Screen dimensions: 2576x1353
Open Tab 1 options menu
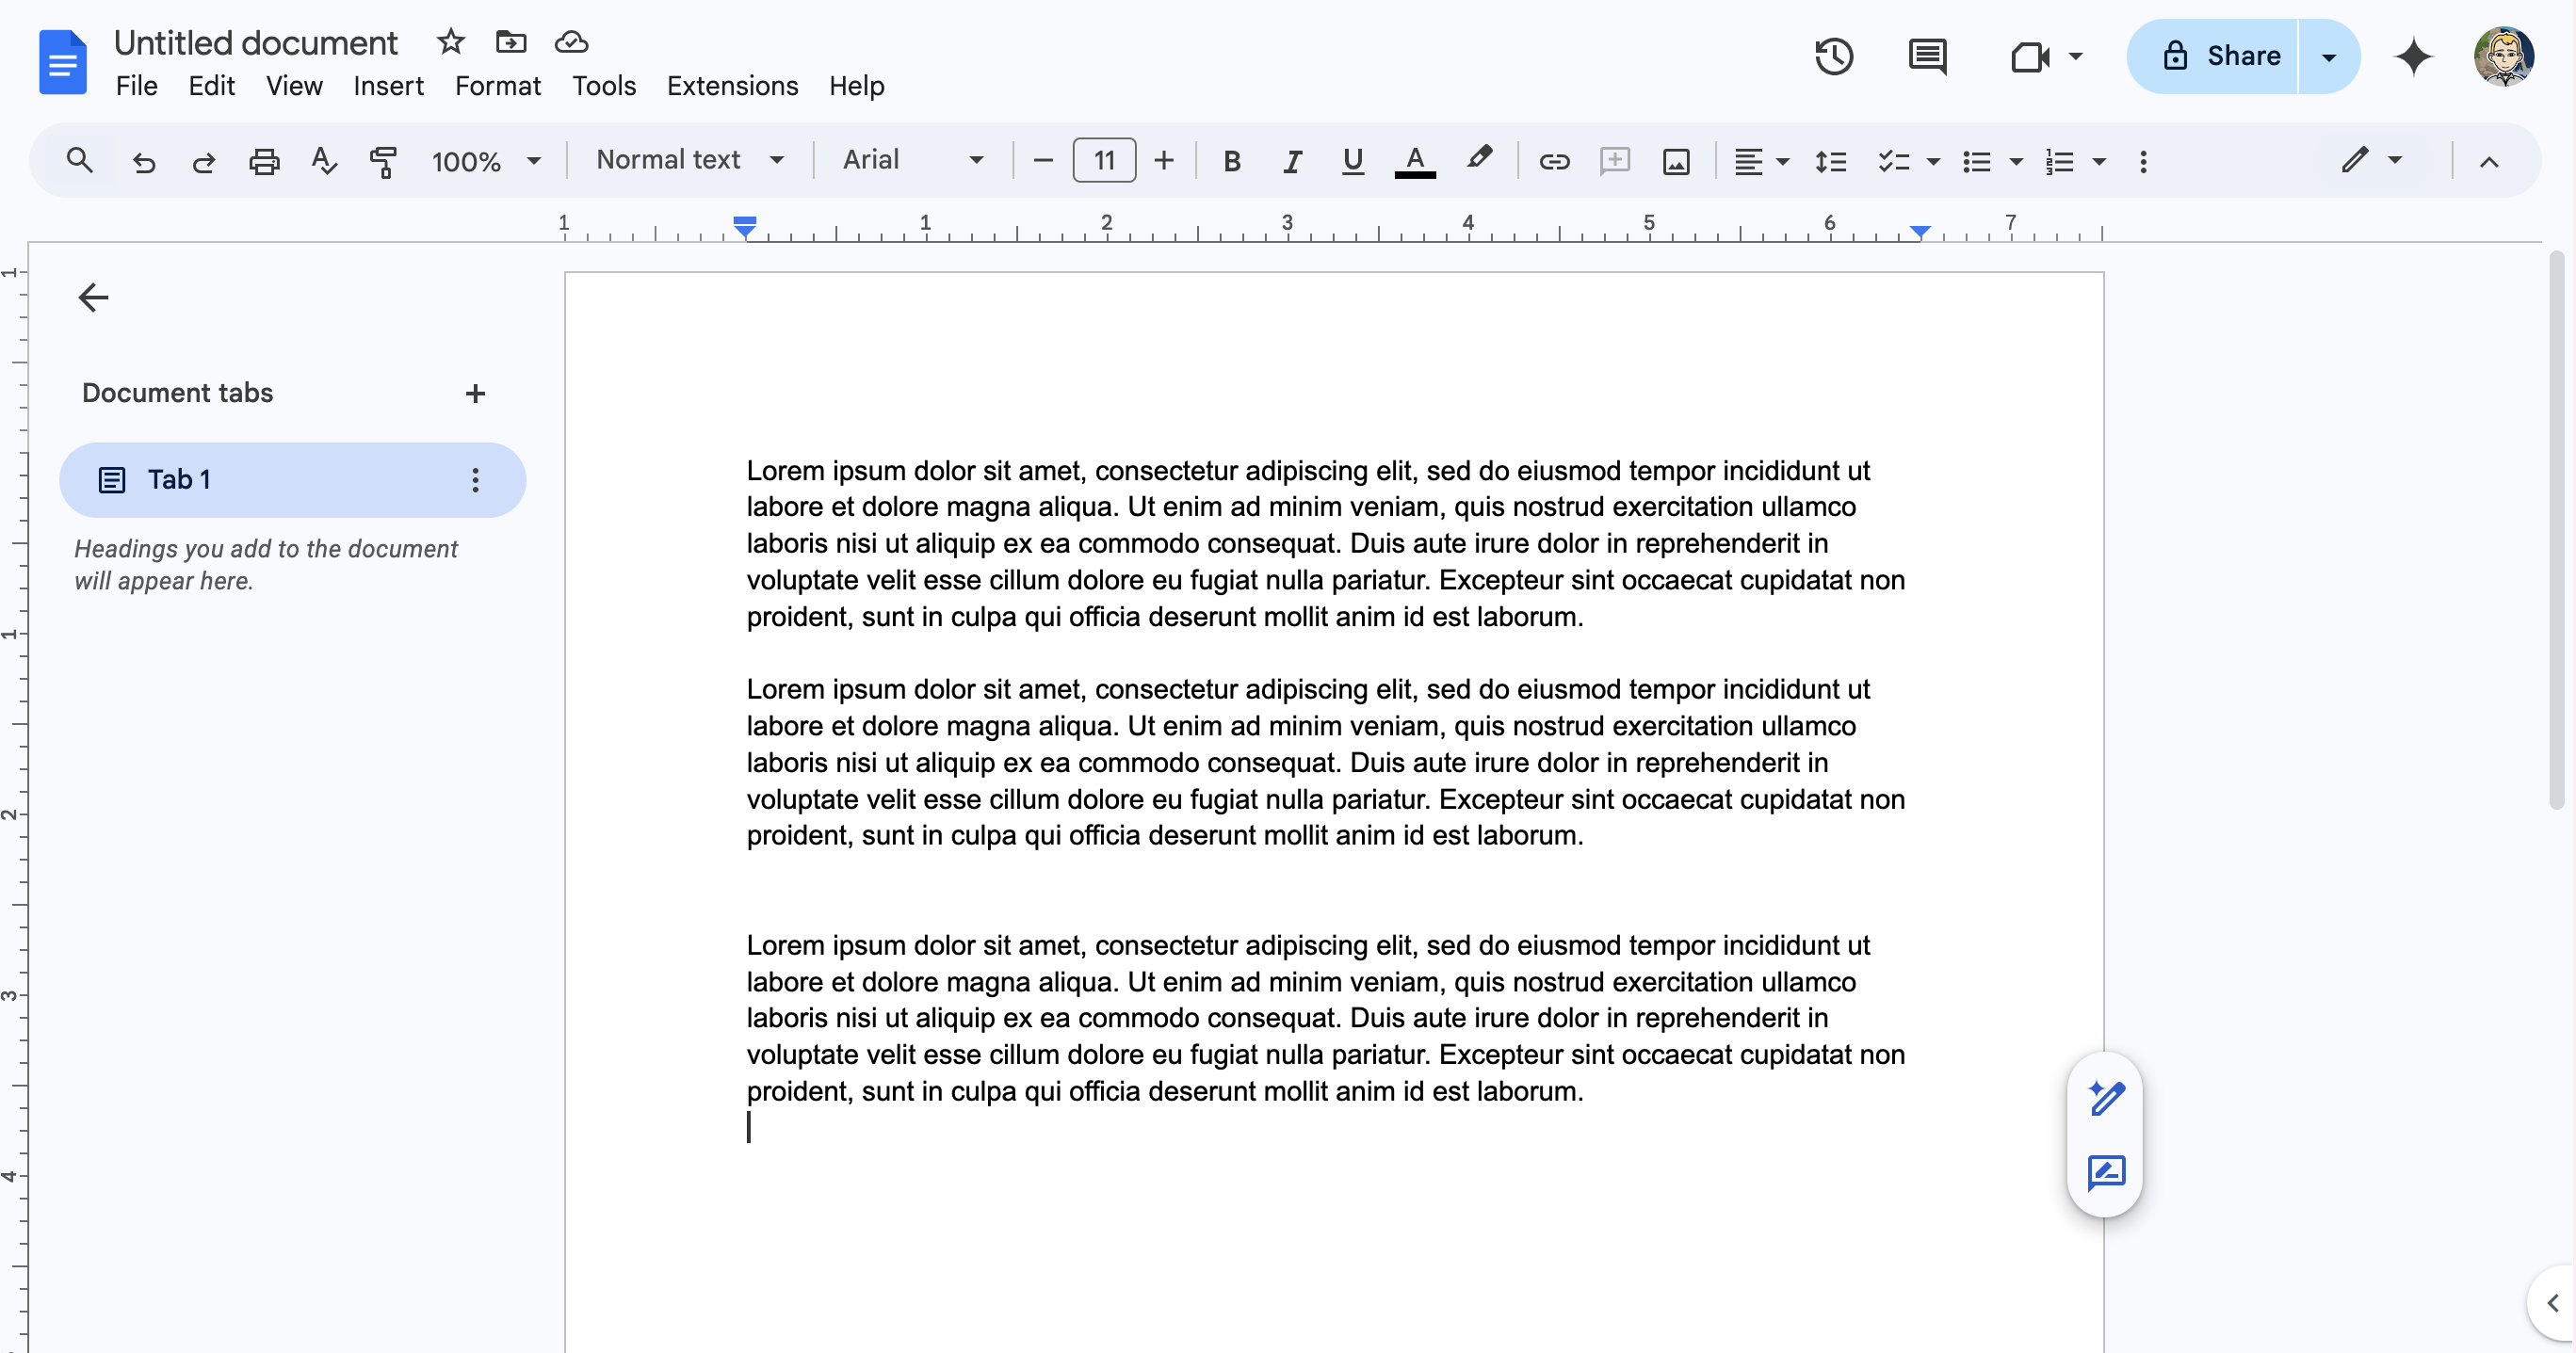coord(475,480)
